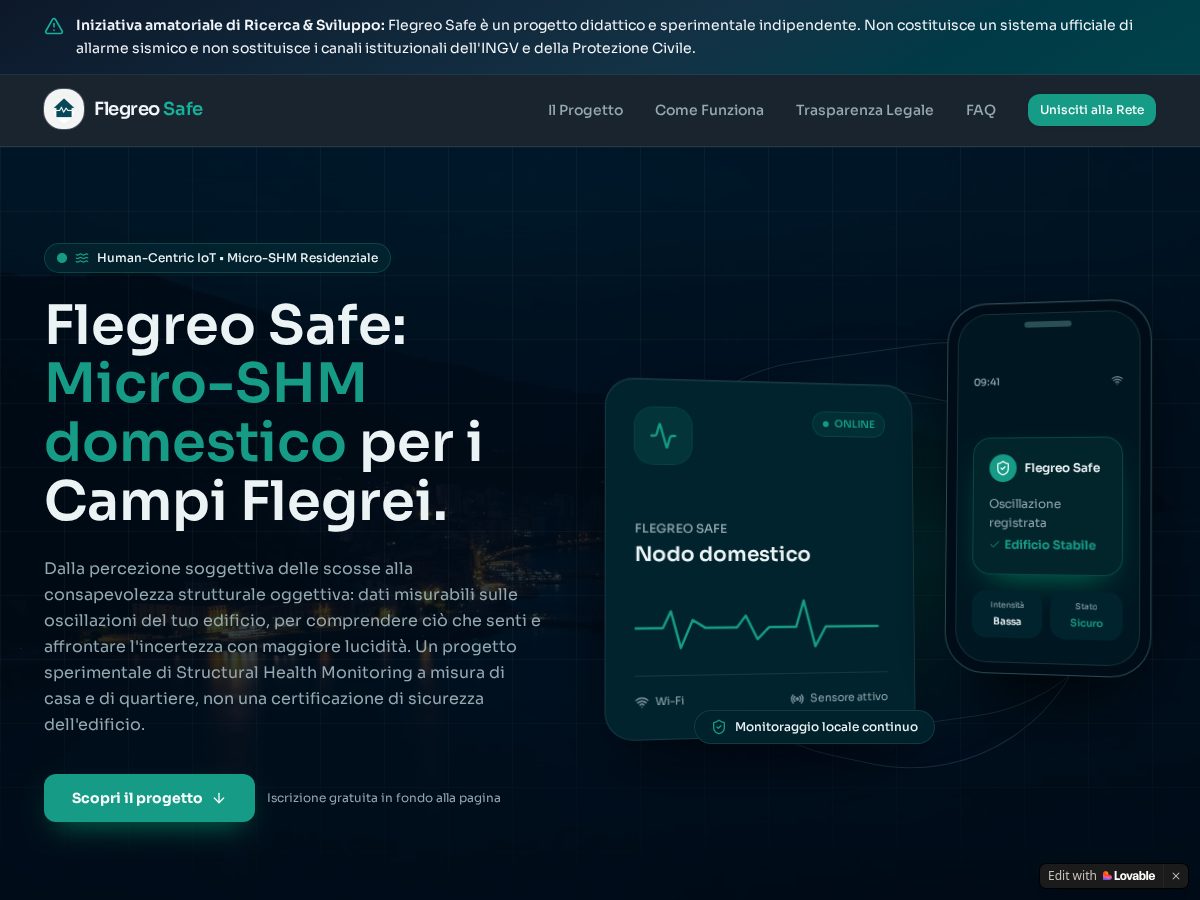
Task: Click the Campi Flegrei. heading line
Action: [x=246, y=501]
